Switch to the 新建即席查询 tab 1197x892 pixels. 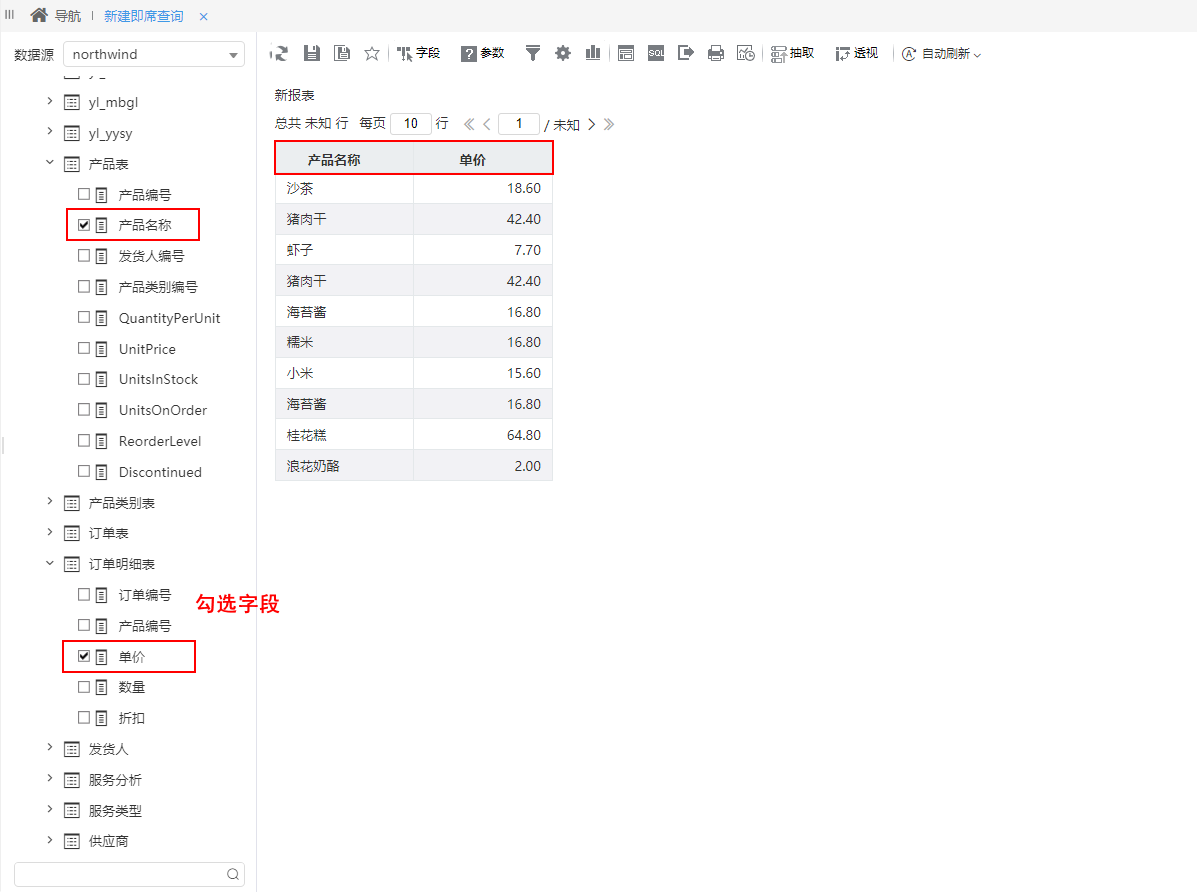144,16
